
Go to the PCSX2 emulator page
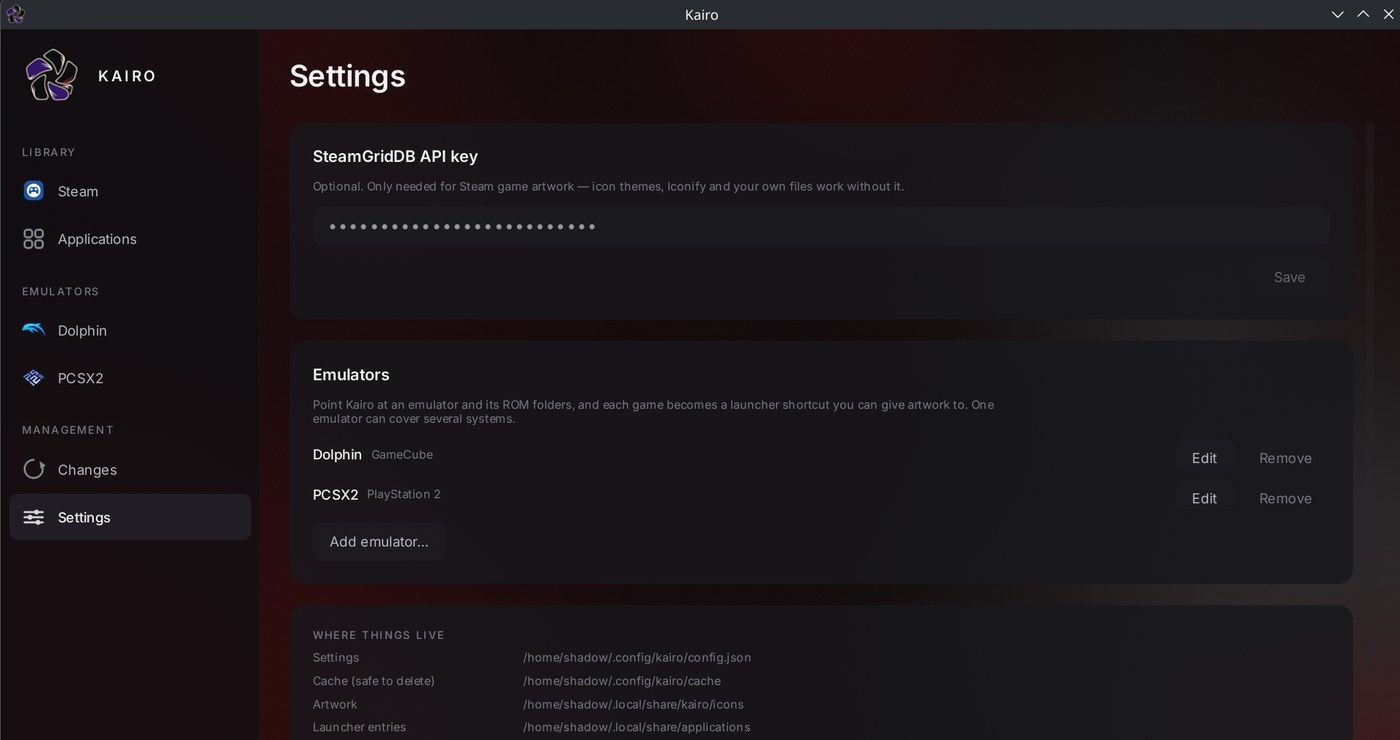coord(130,378)
